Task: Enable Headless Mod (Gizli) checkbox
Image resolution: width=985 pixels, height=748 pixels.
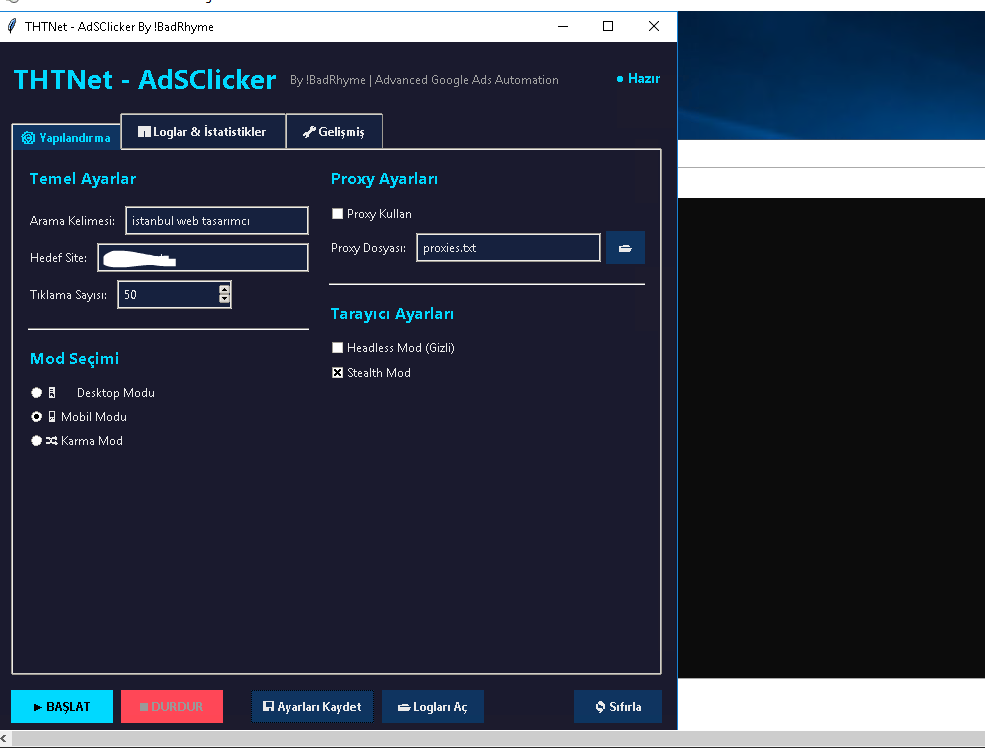Action: click(337, 347)
